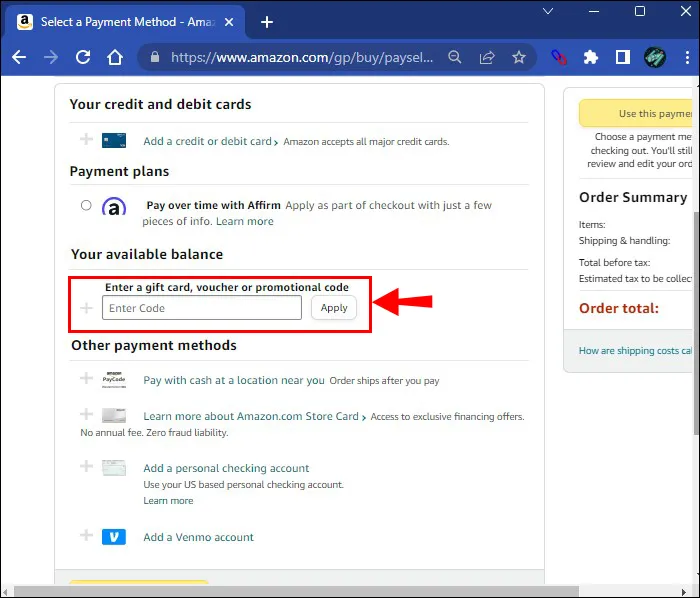
Task: Open Add a personal checking account link
Action: coord(226,468)
